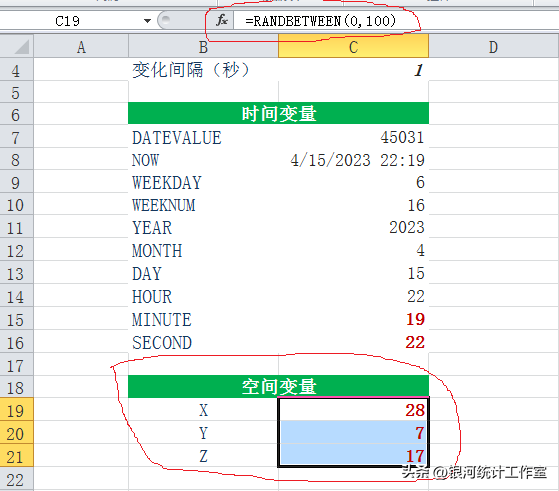The width and height of the screenshot is (559, 491).
Task: Click the Z value cell showing 17
Action: click(x=353, y=456)
